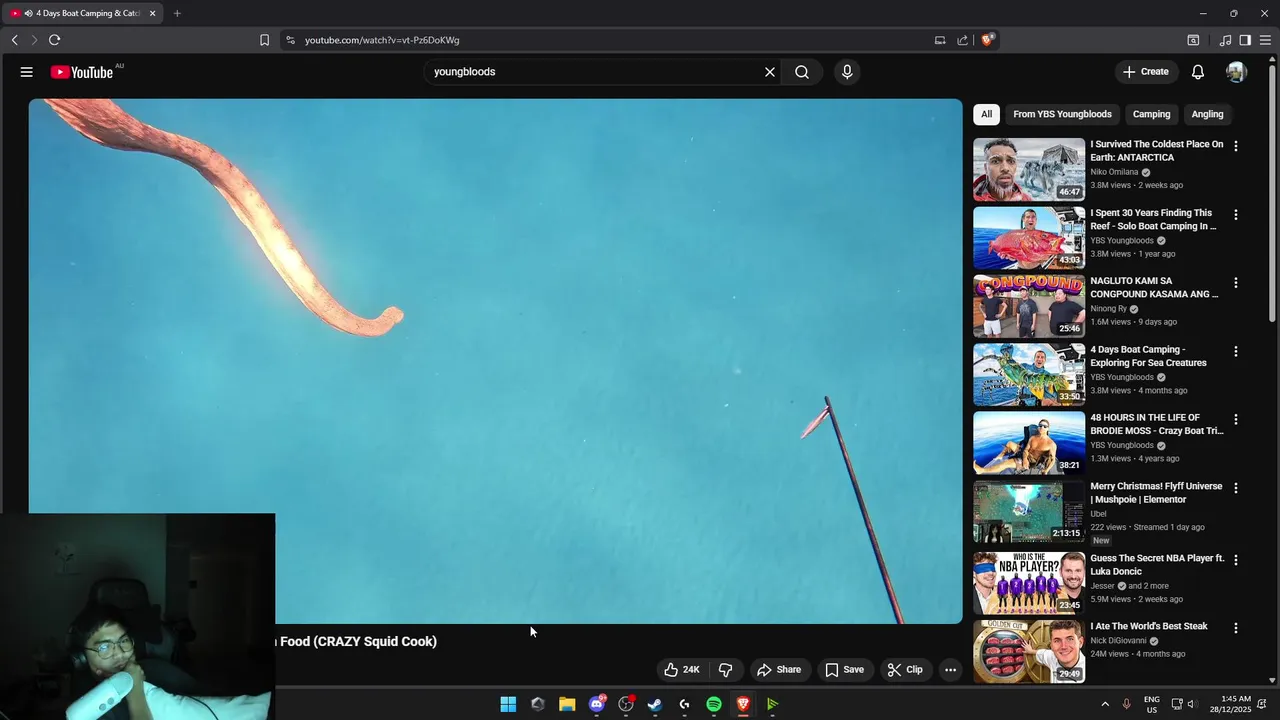Like the video with 24K likes
Viewport: 1280px width, 720px height.
coord(681,670)
